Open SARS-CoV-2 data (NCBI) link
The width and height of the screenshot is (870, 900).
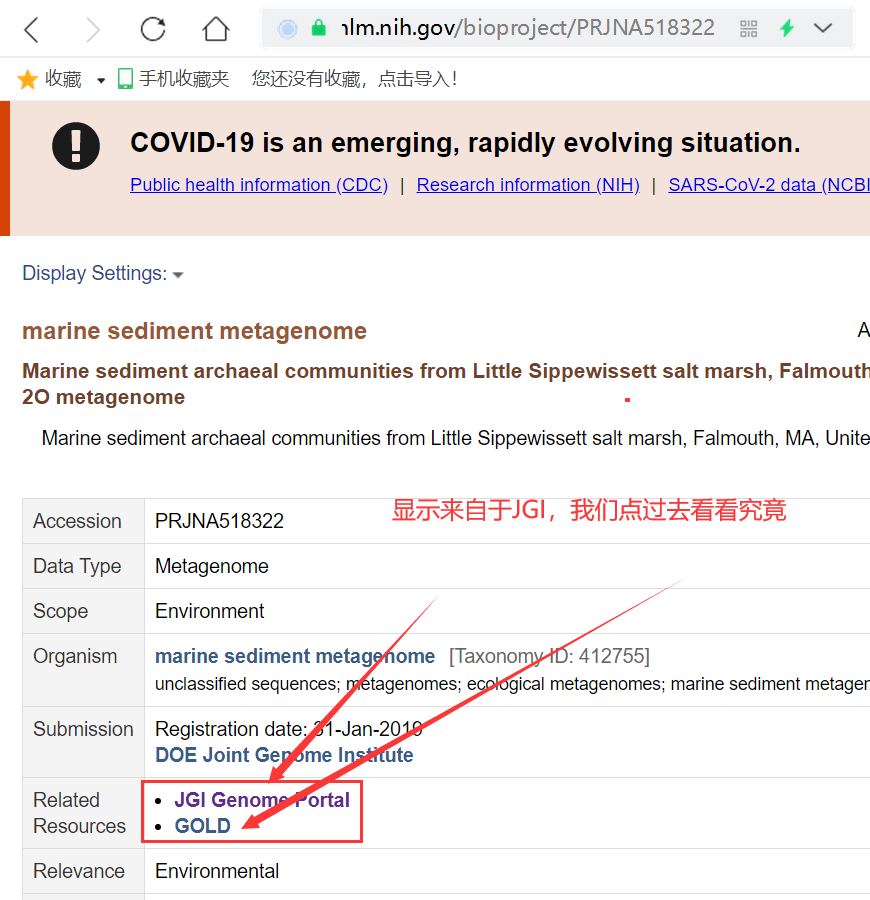tap(769, 185)
